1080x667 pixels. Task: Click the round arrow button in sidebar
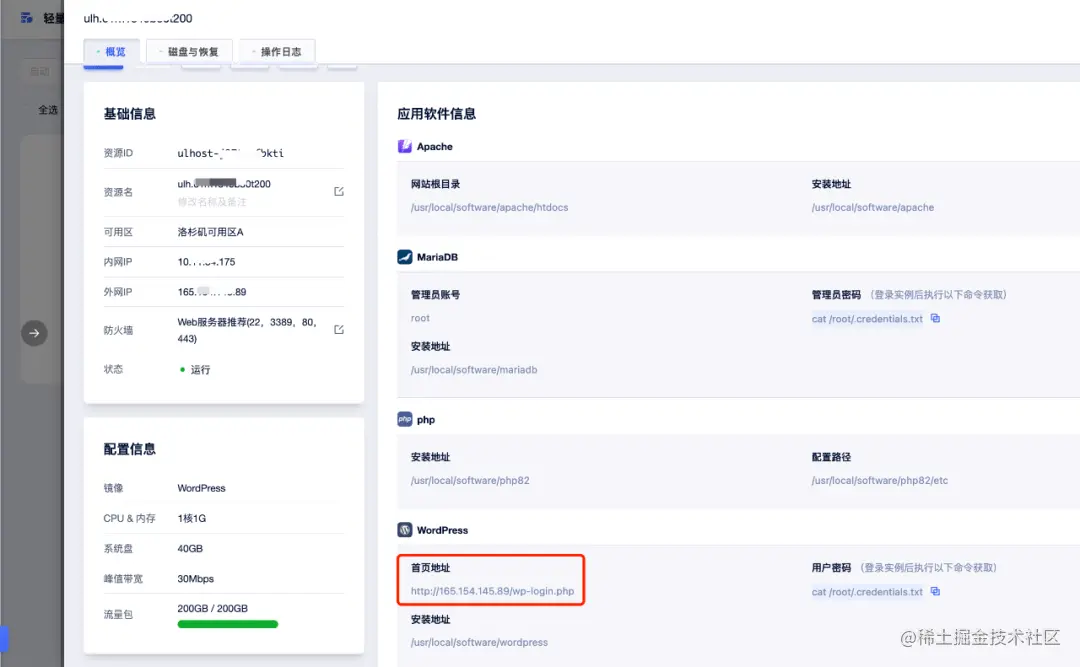click(34, 334)
